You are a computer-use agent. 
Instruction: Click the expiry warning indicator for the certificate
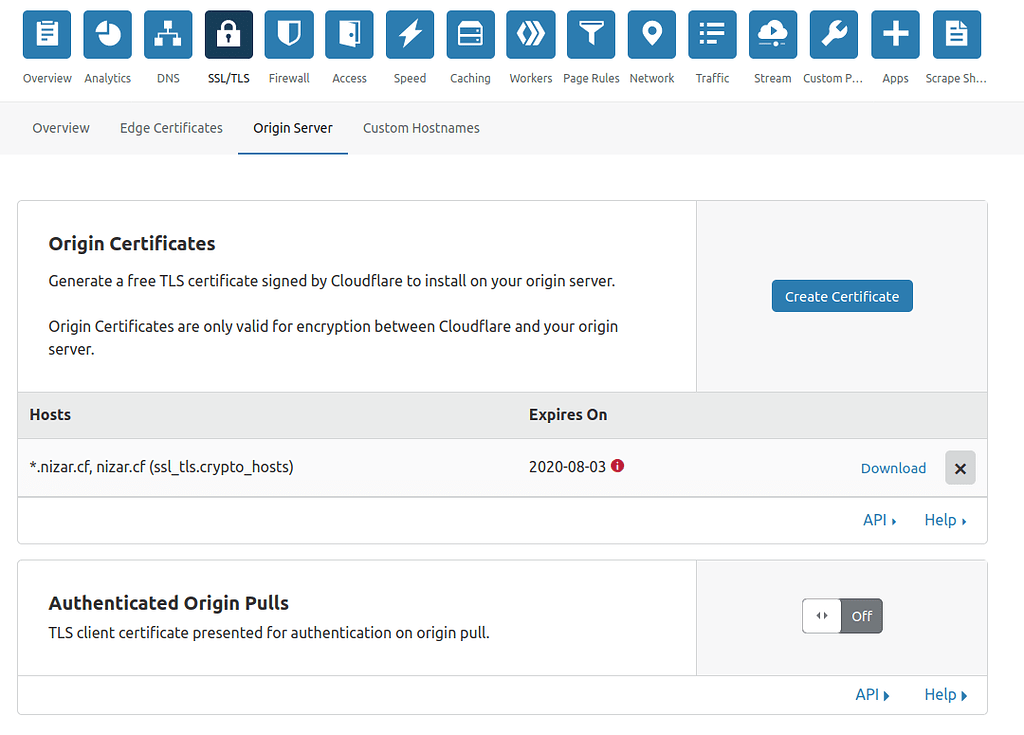pos(618,466)
